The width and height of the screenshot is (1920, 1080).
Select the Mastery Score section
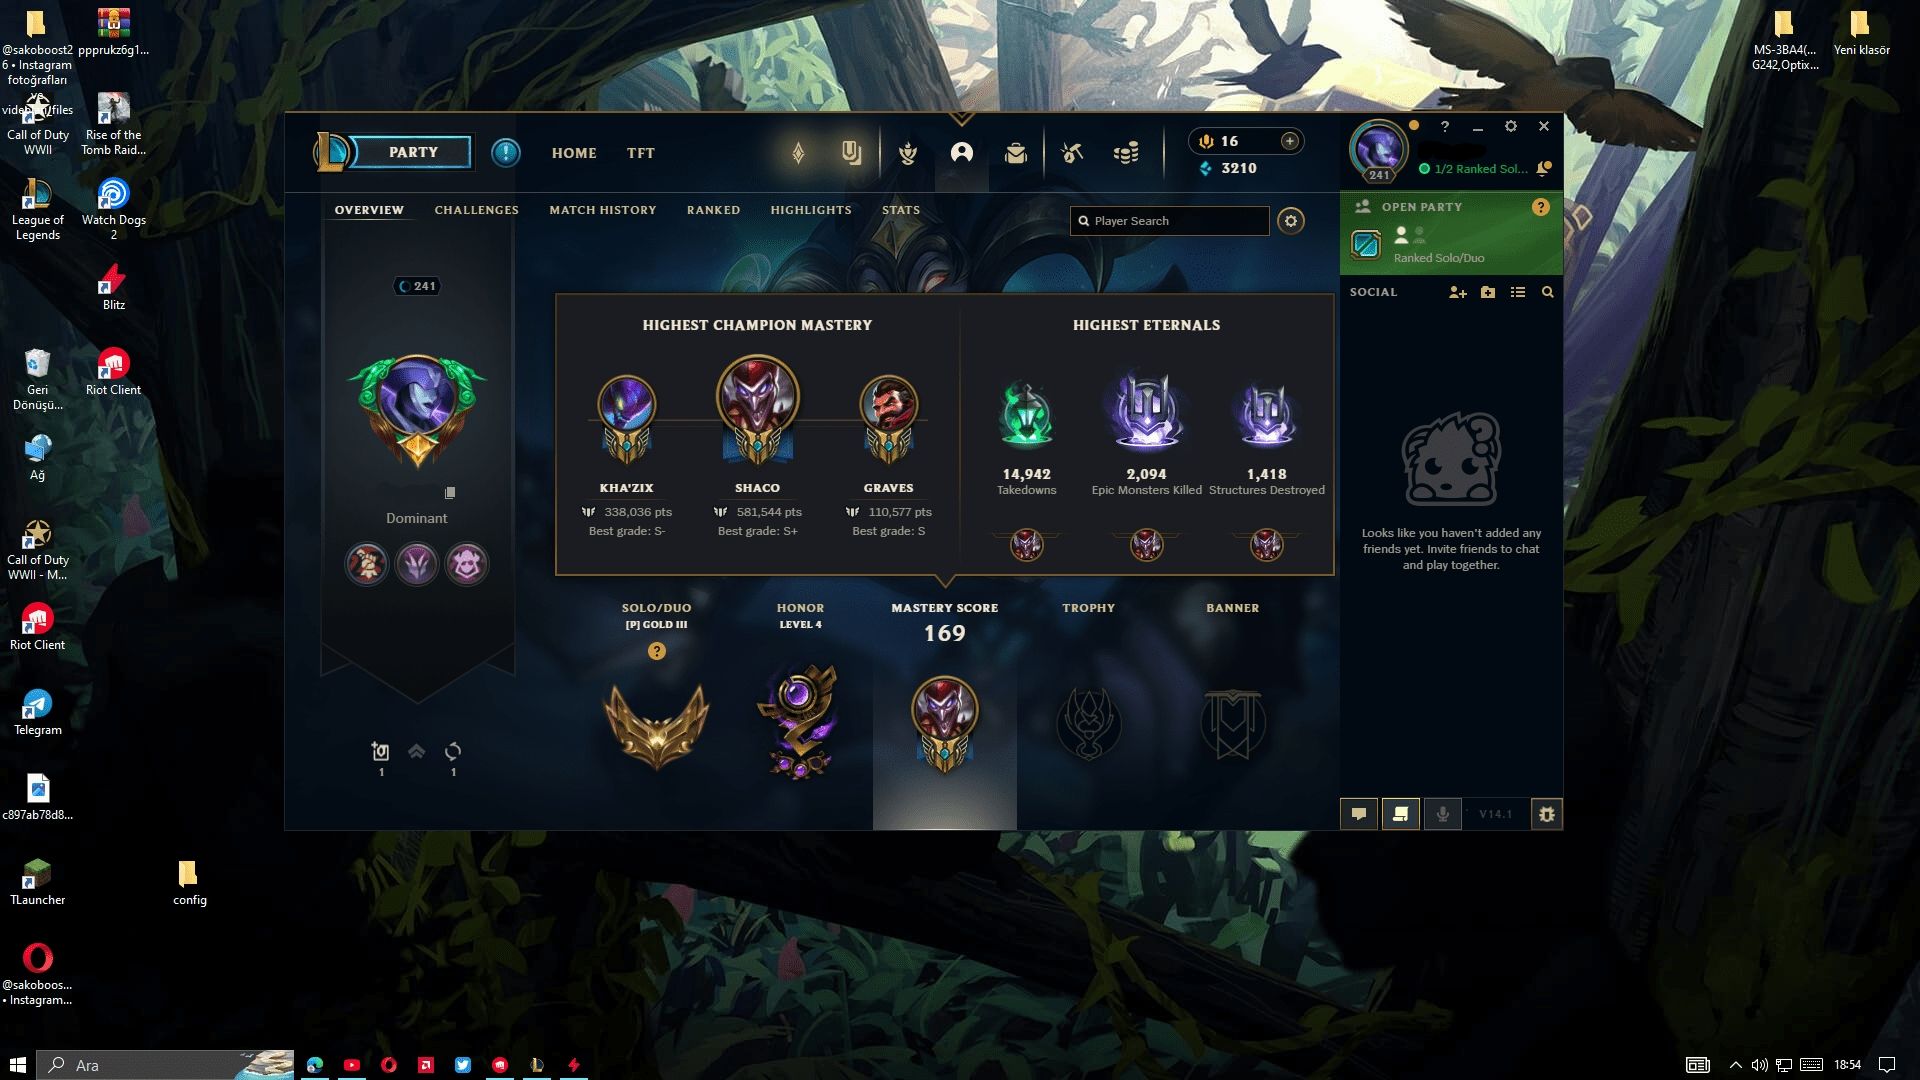pos(944,715)
